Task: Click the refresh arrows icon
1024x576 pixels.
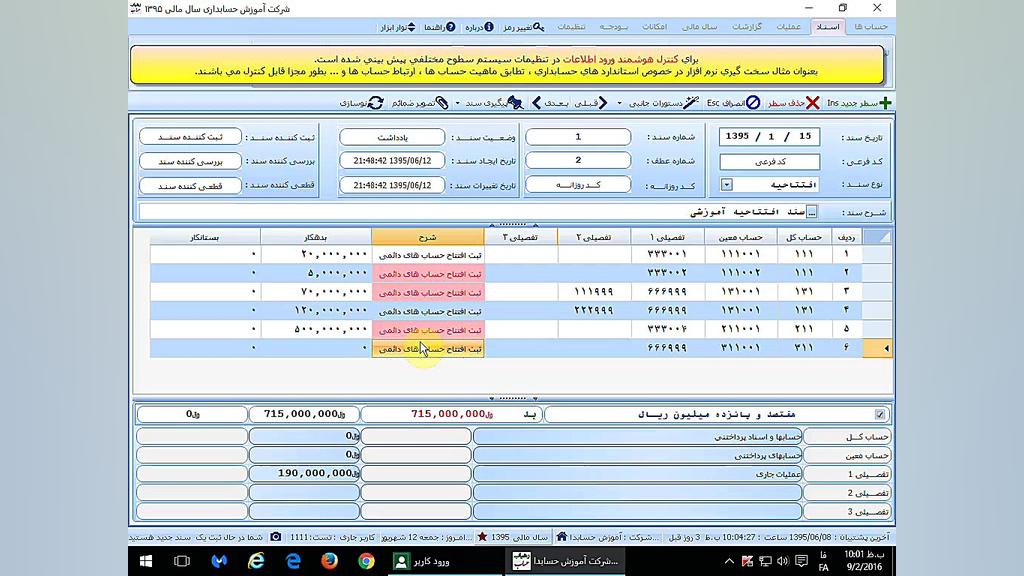Action: tap(376, 103)
